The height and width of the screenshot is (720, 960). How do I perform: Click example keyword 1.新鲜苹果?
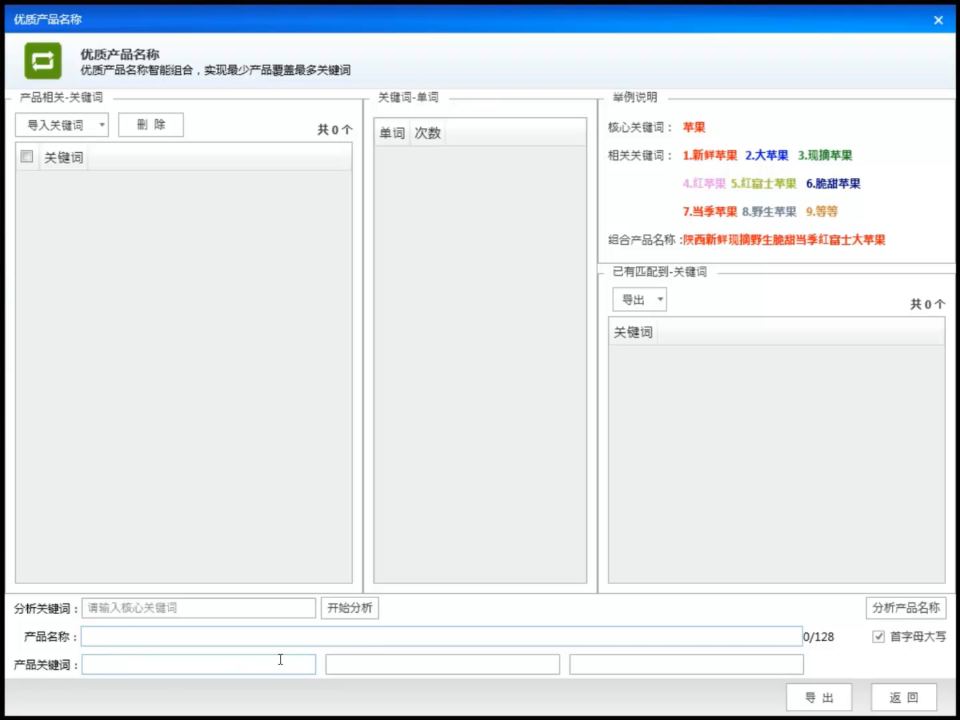710,156
